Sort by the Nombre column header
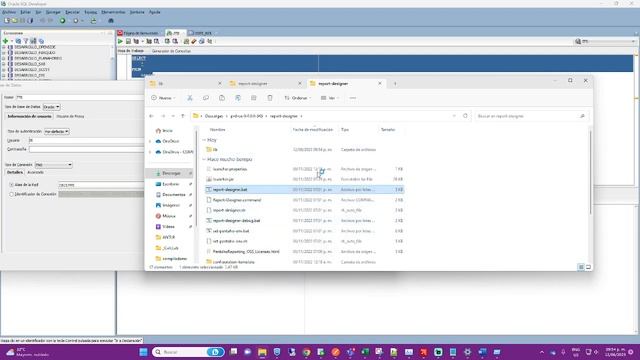The height and width of the screenshot is (360, 640). tap(217, 130)
